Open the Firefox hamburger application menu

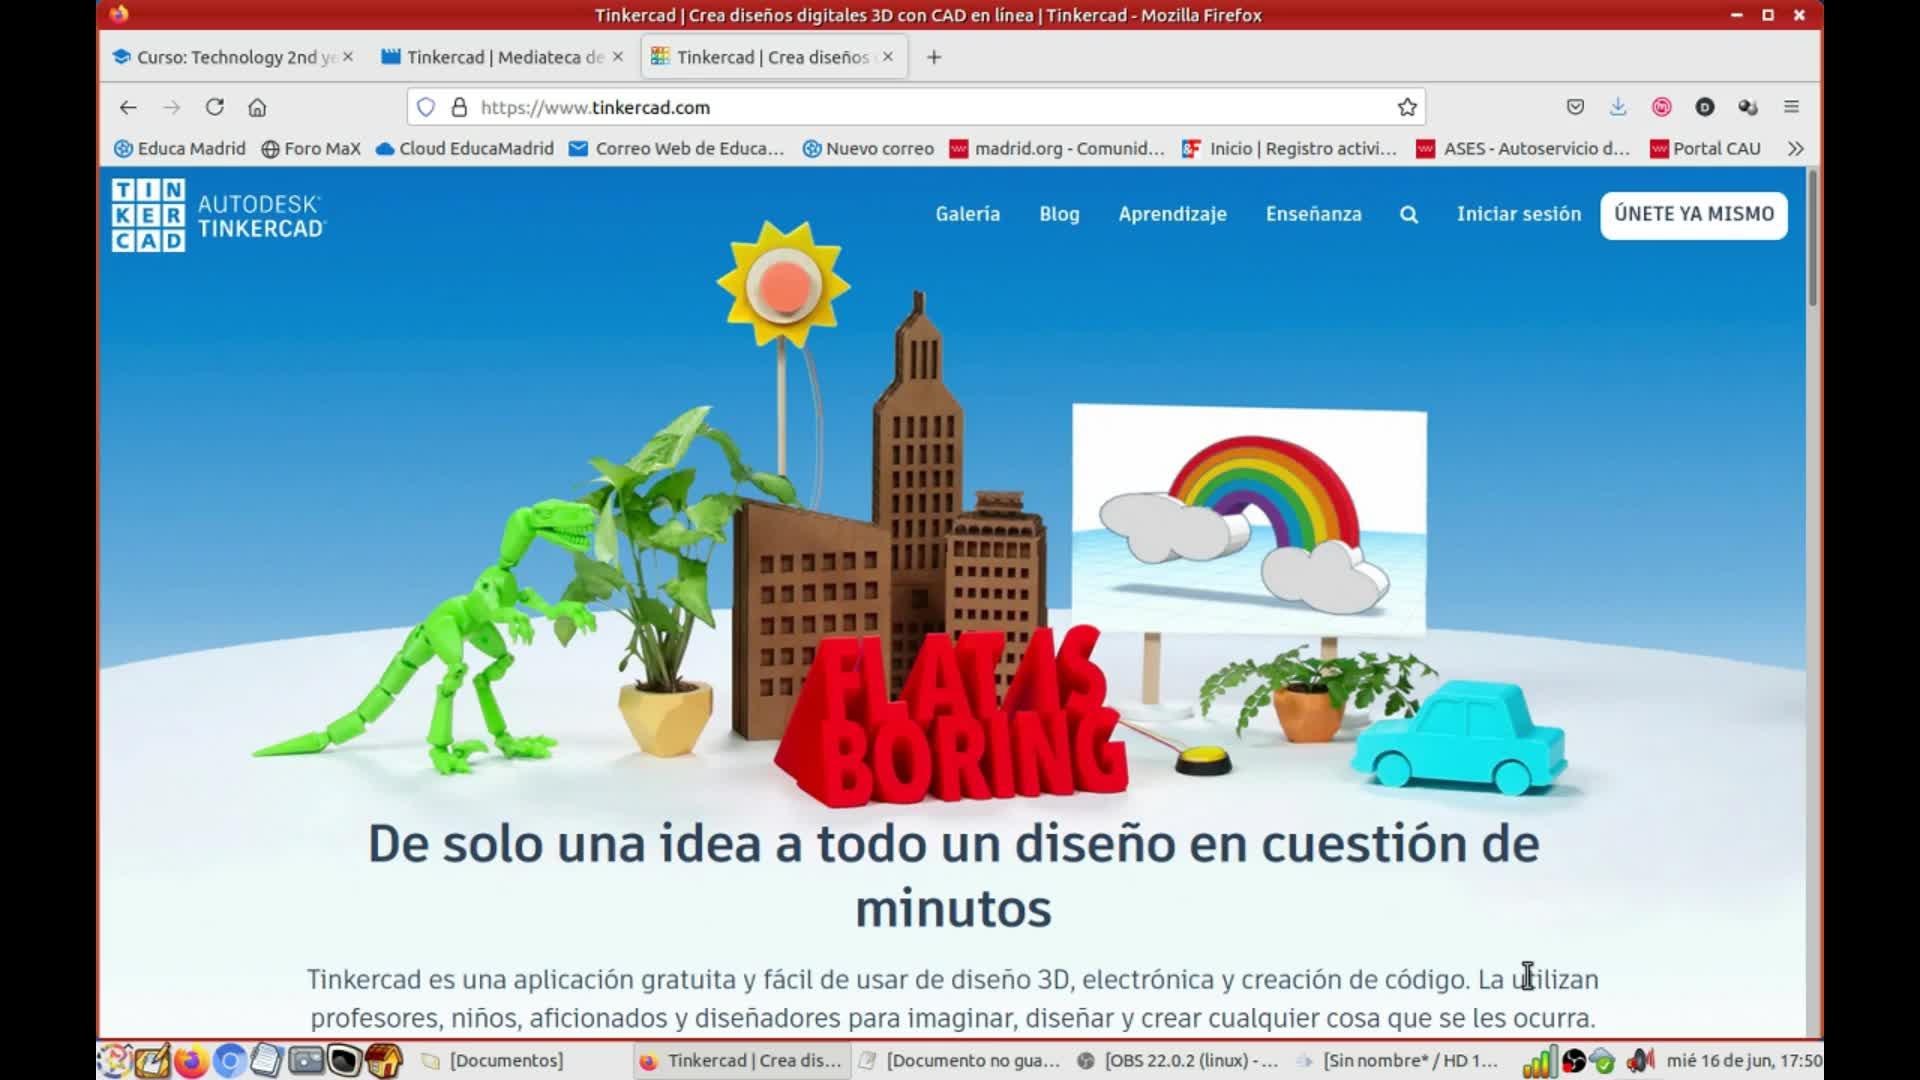pyautogui.click(x=1791, y=107)
